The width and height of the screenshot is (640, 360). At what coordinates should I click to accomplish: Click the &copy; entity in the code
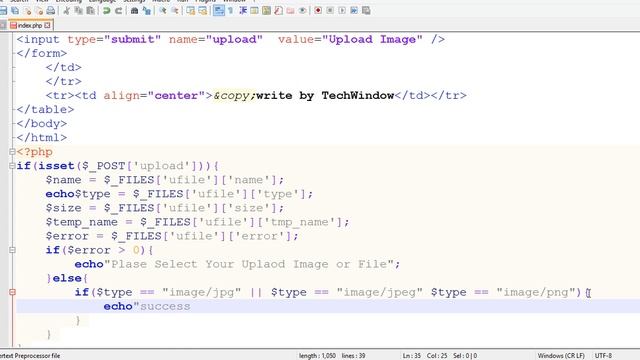(x=234, y=96)
